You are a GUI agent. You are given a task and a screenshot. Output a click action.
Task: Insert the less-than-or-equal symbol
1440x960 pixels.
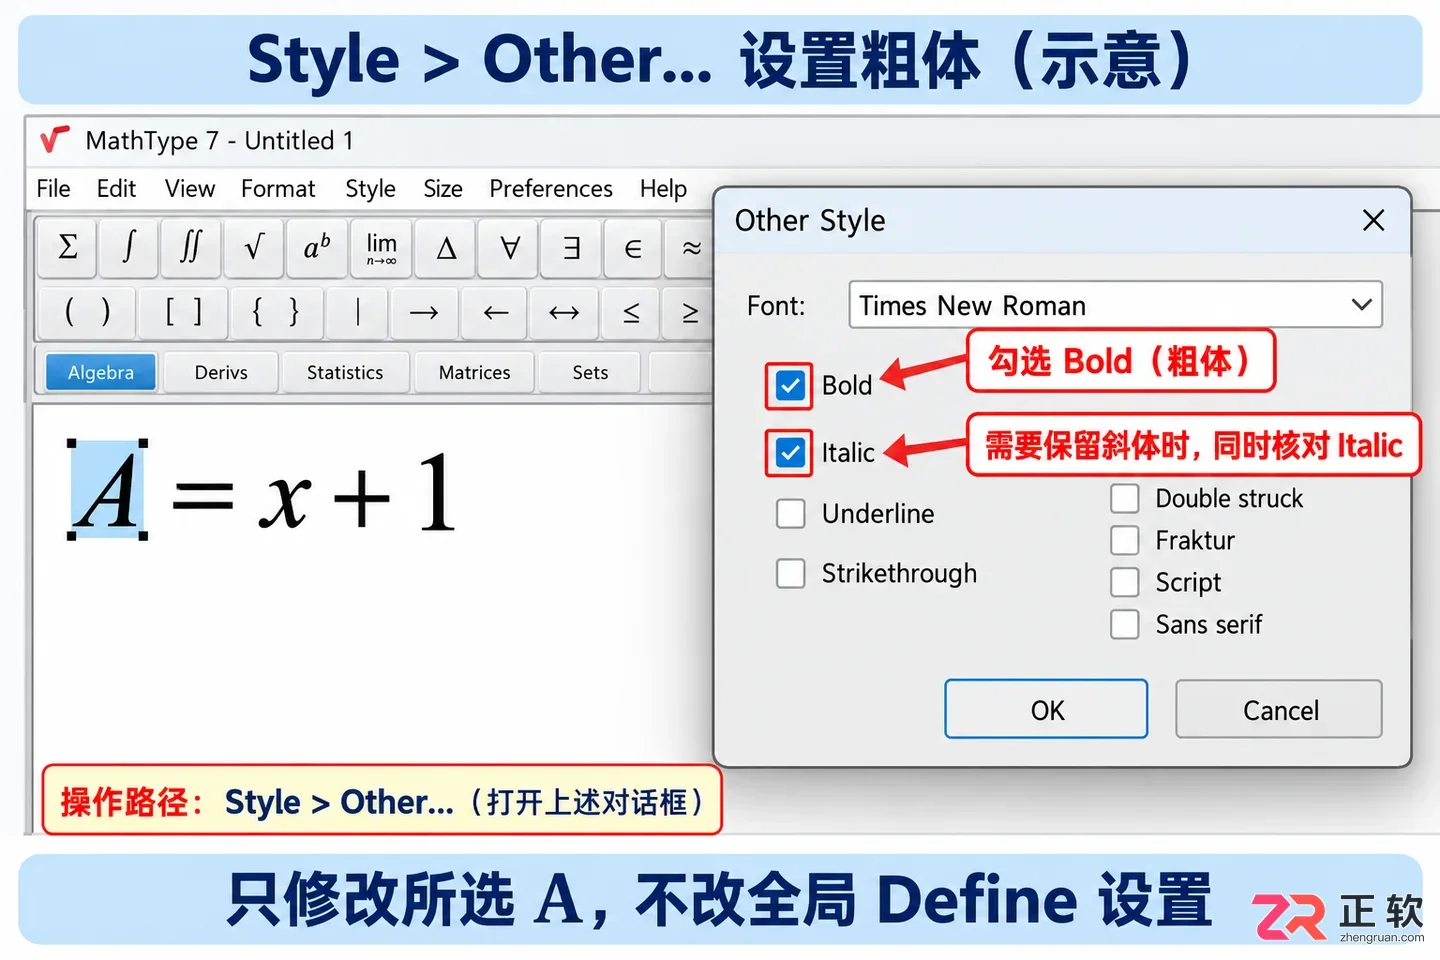click(632, 313)
